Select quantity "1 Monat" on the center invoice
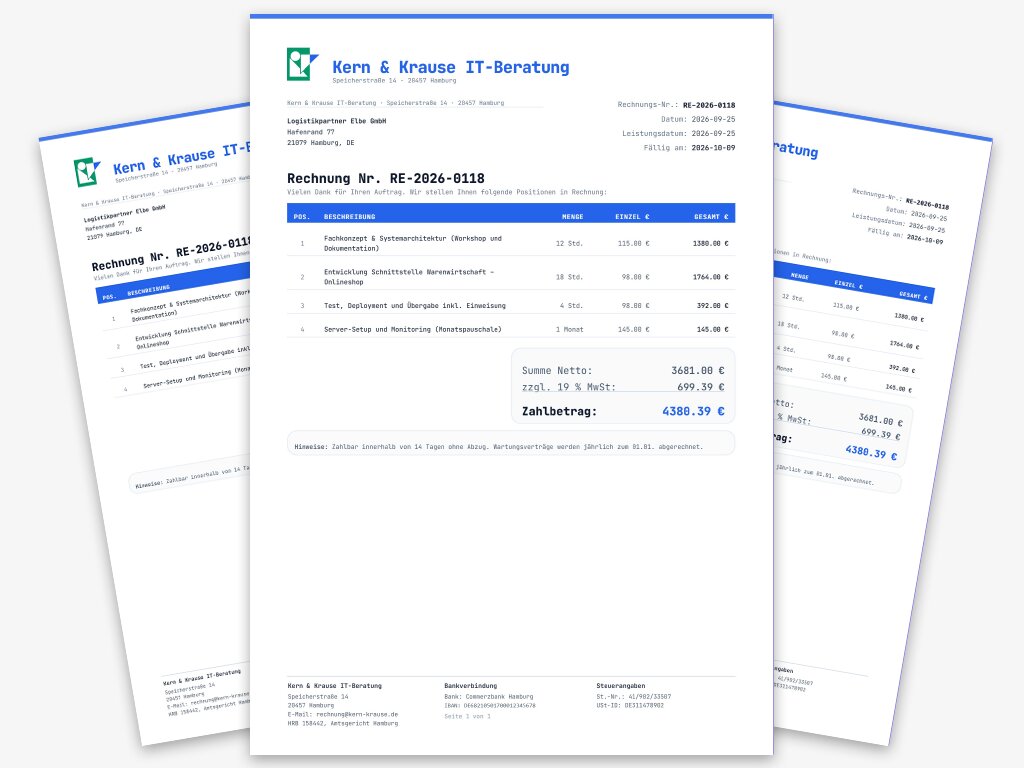 [569, 330]
